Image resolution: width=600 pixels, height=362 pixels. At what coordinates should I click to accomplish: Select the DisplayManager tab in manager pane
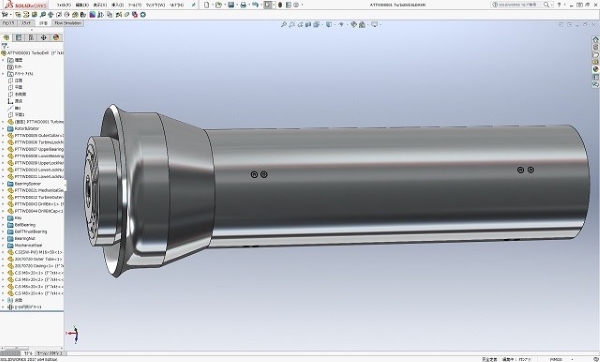(x=56, y=38)
